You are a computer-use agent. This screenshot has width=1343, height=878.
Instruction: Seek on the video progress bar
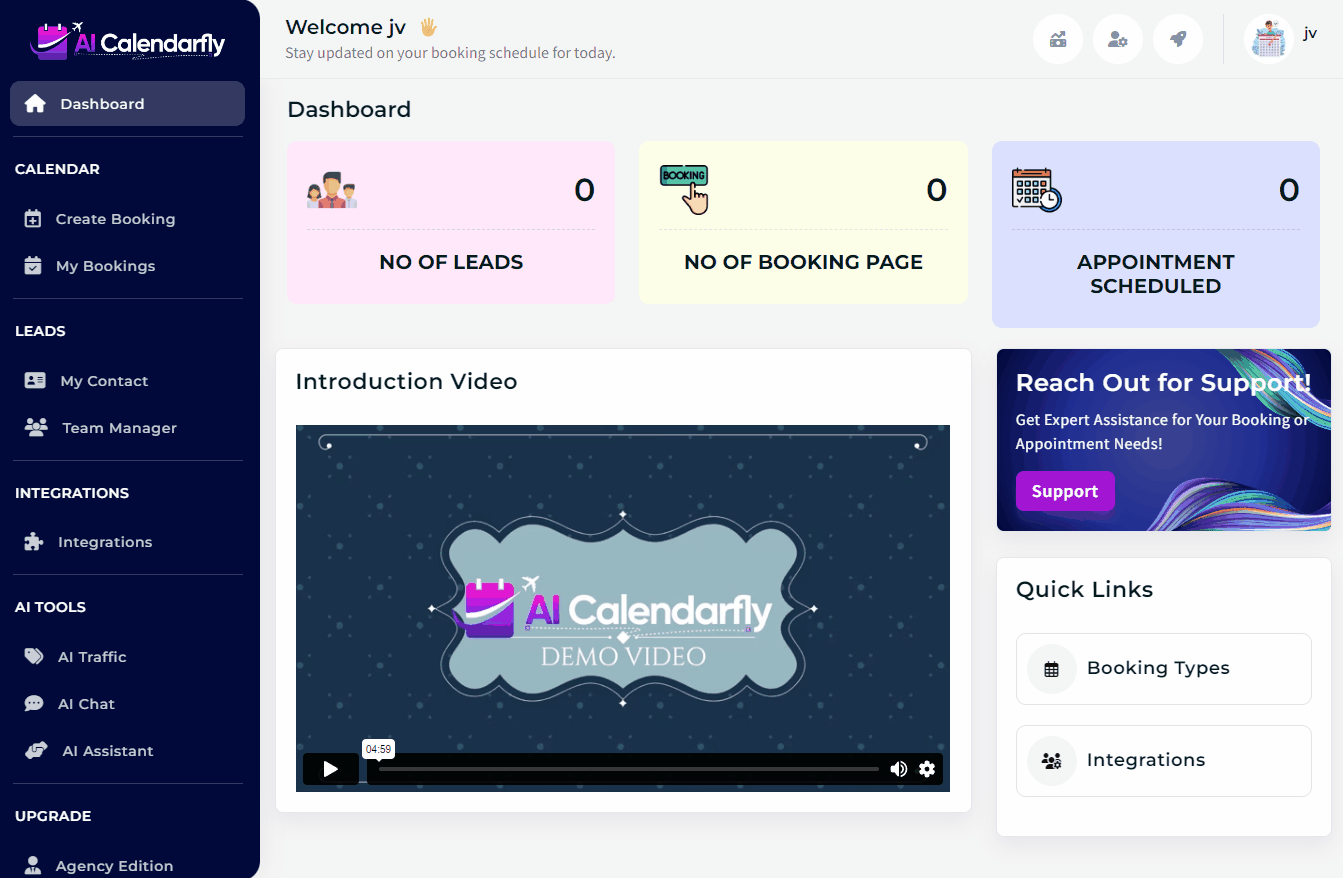[x=629, y=769]
